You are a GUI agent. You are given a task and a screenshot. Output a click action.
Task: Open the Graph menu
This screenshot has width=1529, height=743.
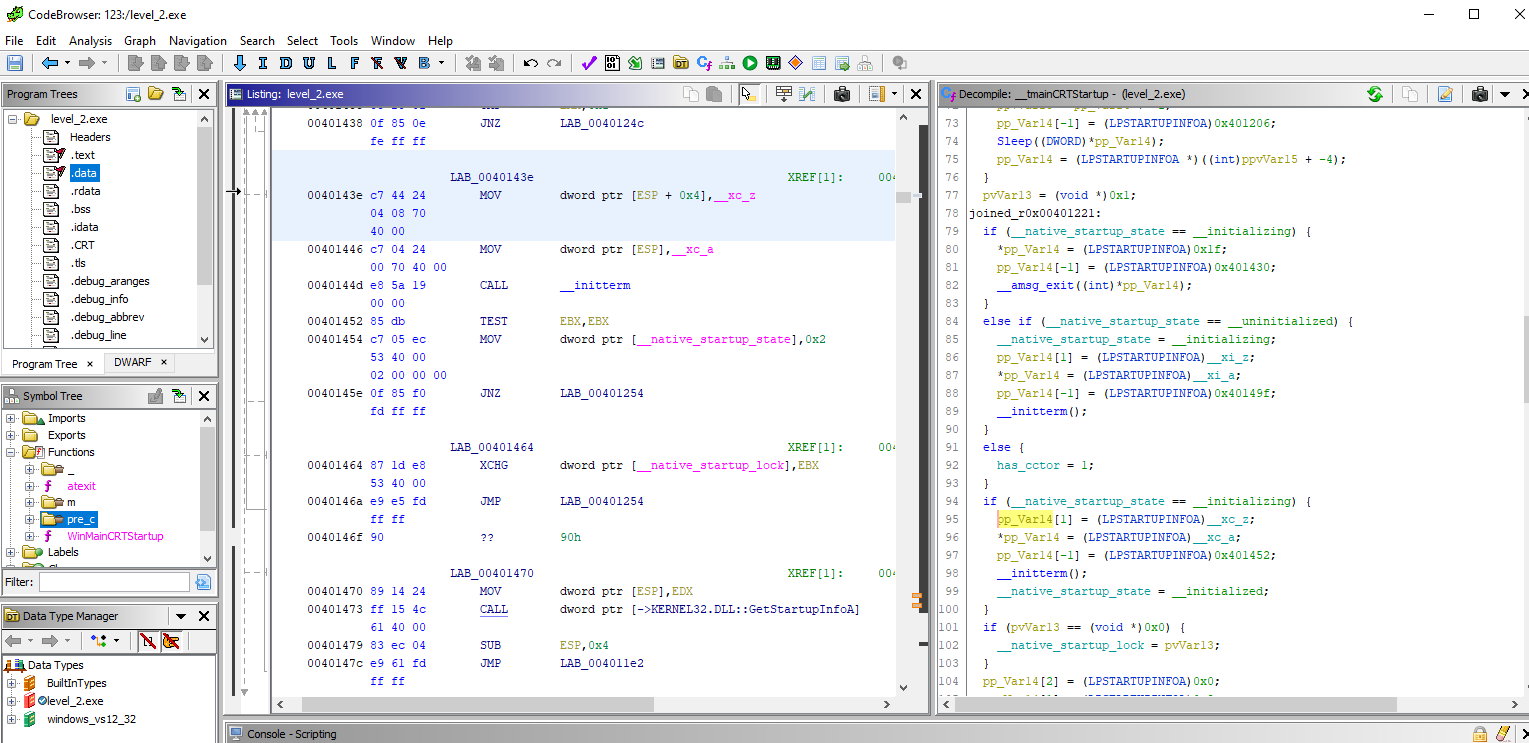[x=140, y=41]
